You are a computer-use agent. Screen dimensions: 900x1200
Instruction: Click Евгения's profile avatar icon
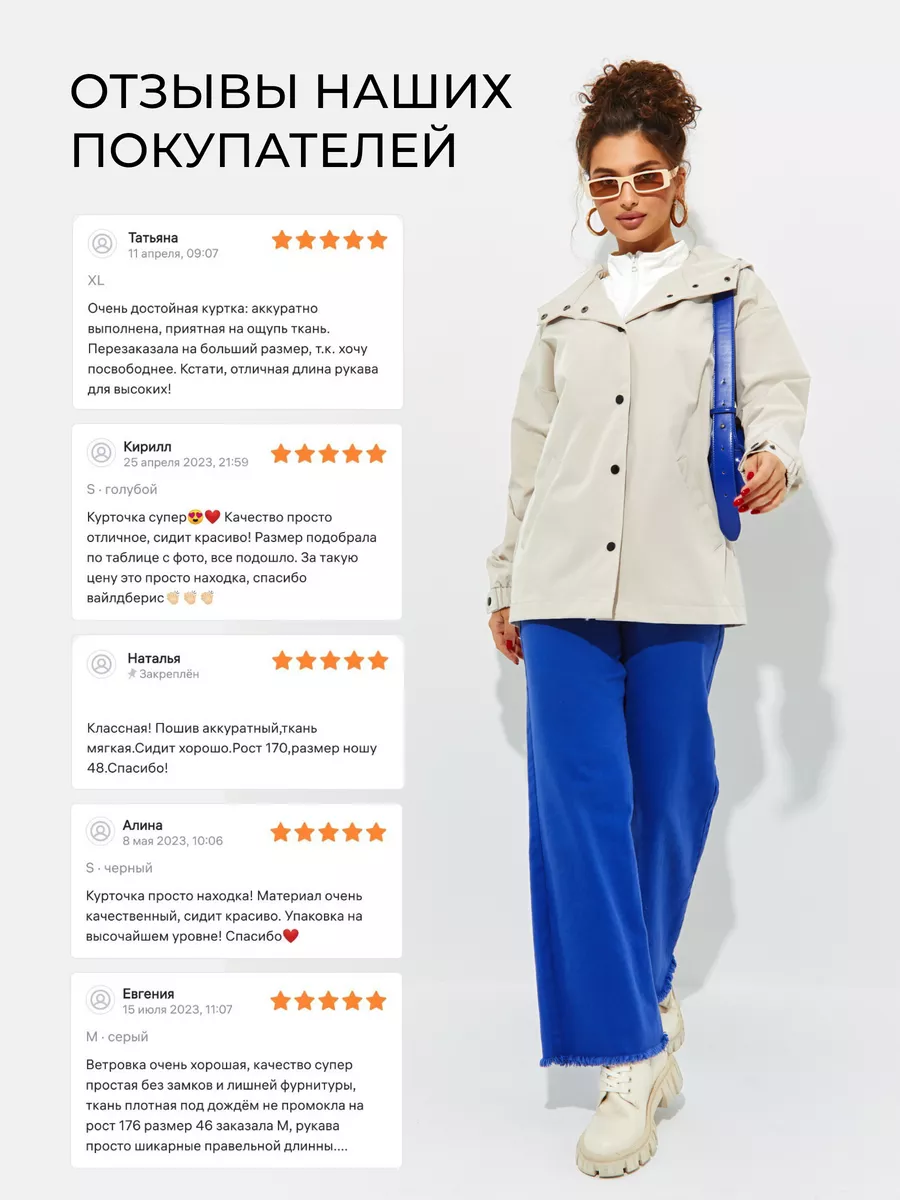[100, 1000]
